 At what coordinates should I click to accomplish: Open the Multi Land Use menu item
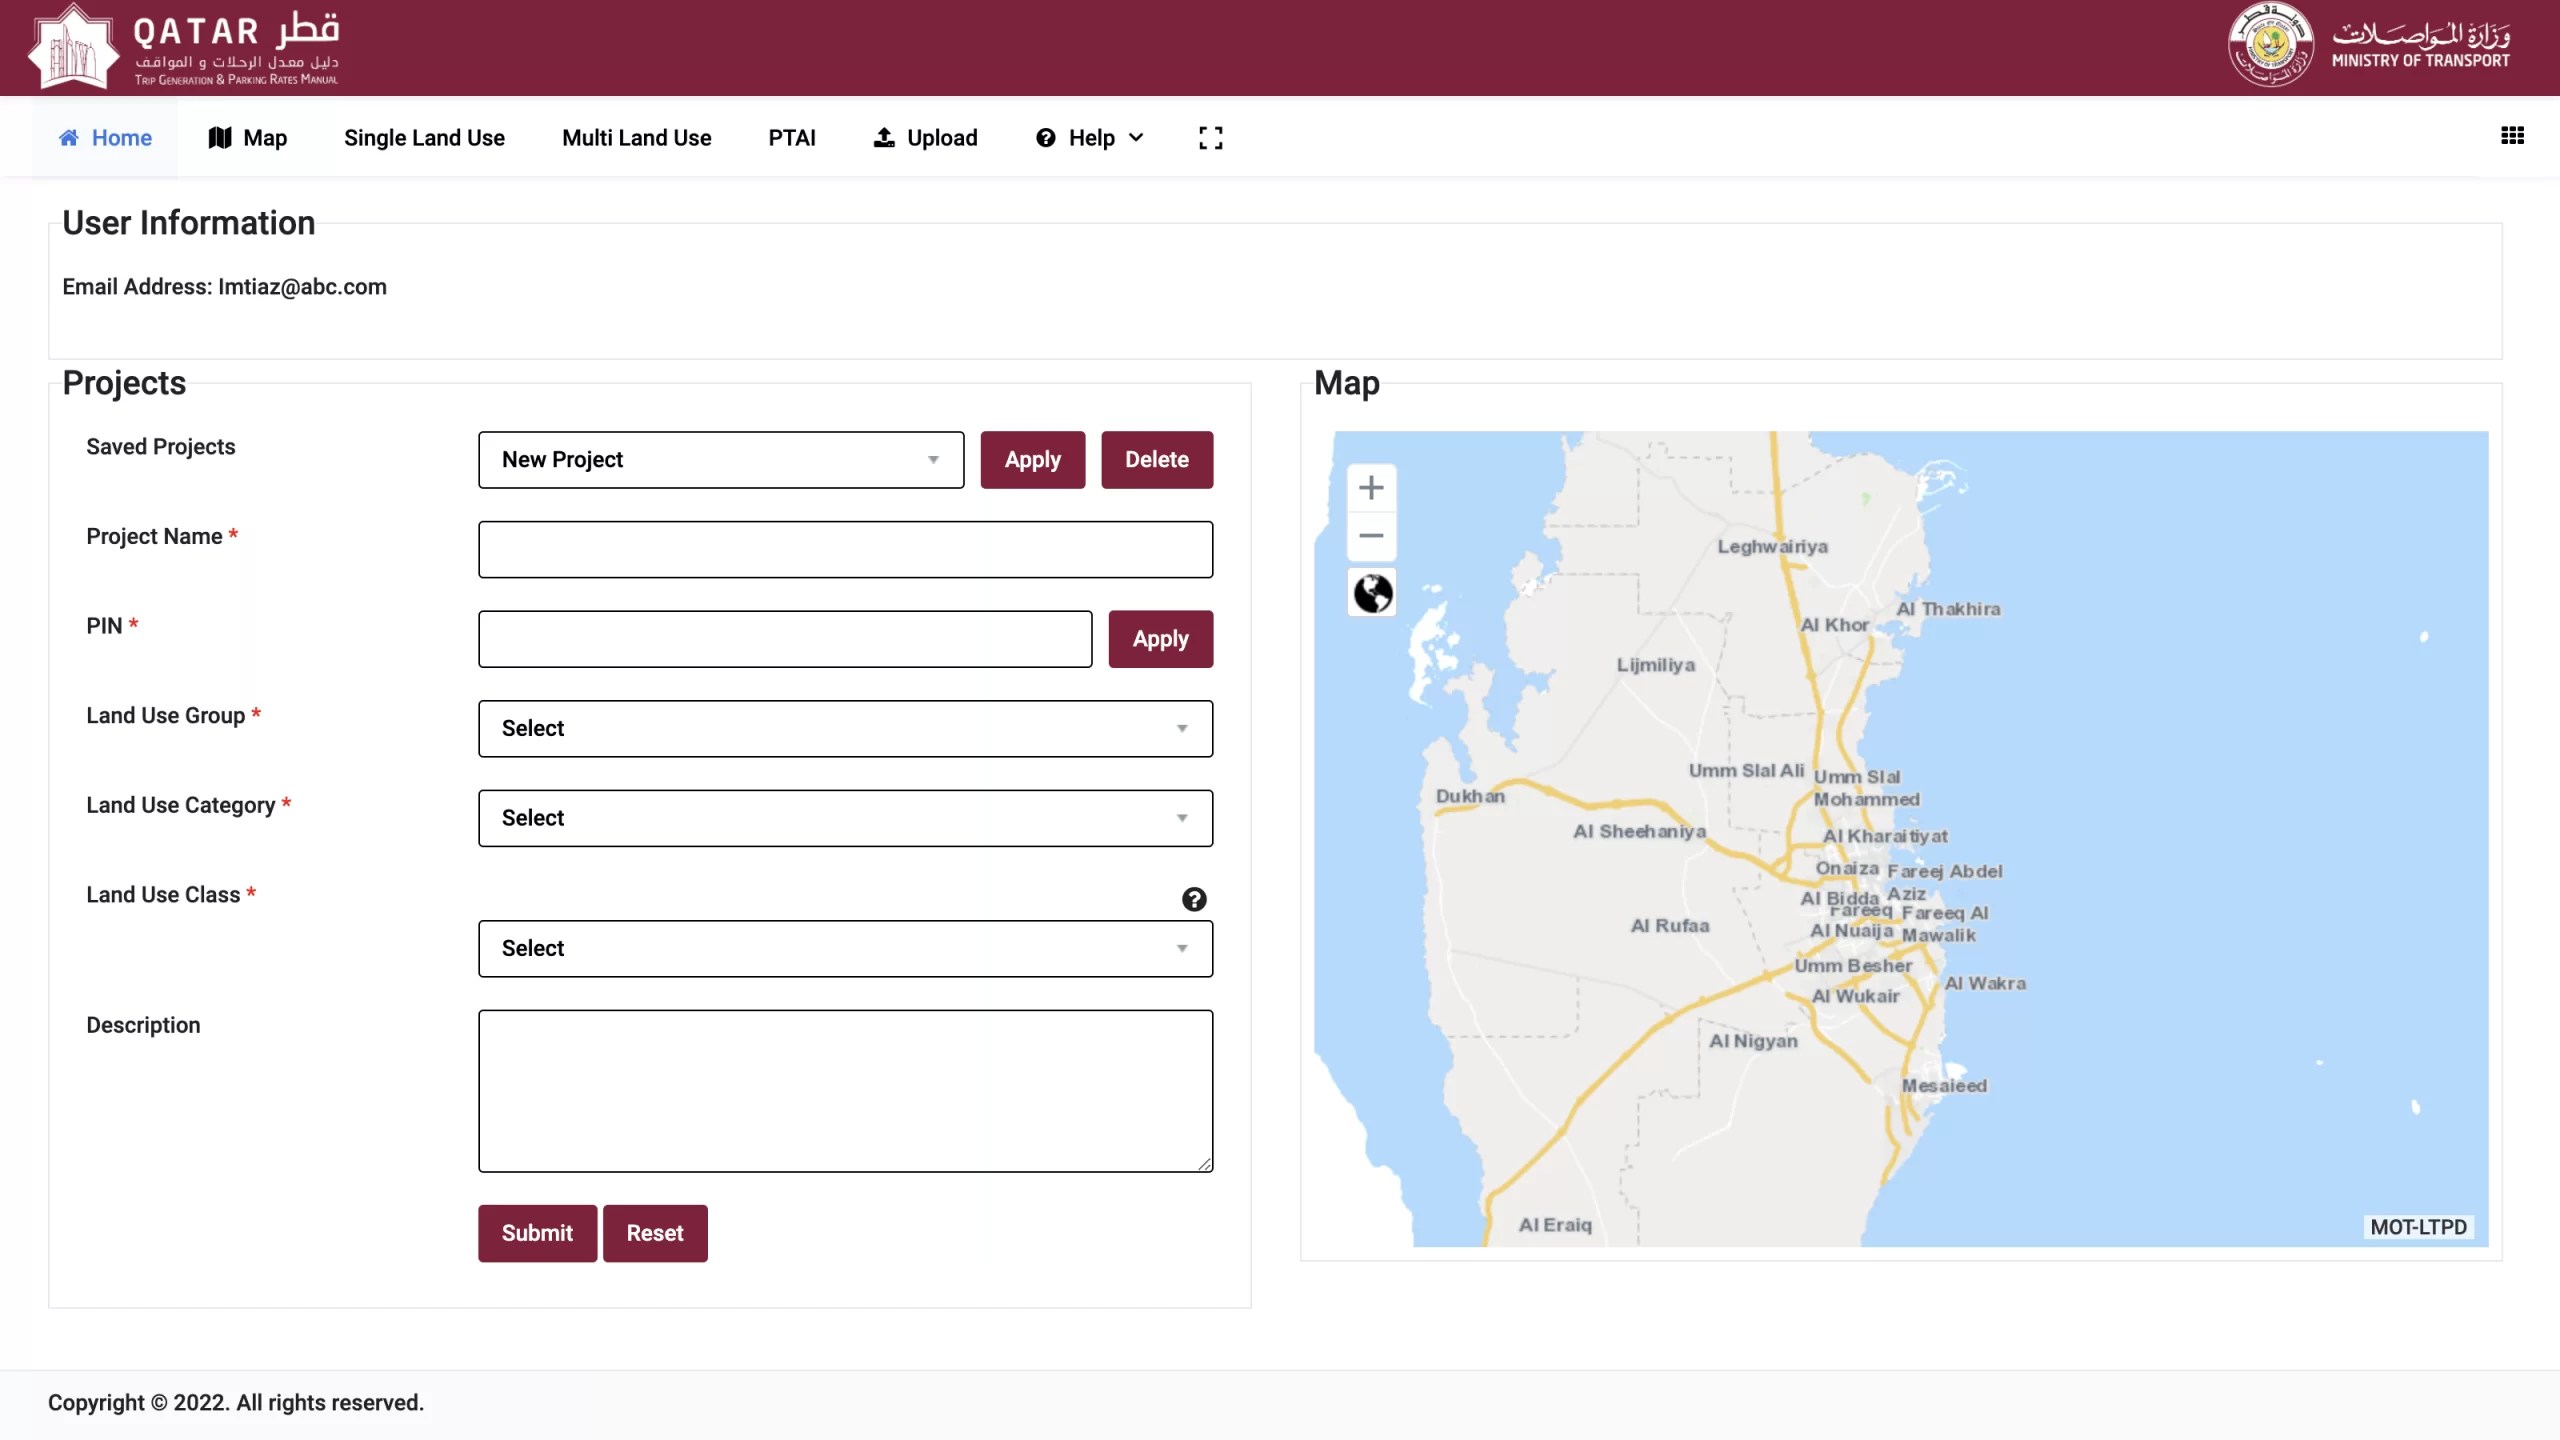point(636,138)
